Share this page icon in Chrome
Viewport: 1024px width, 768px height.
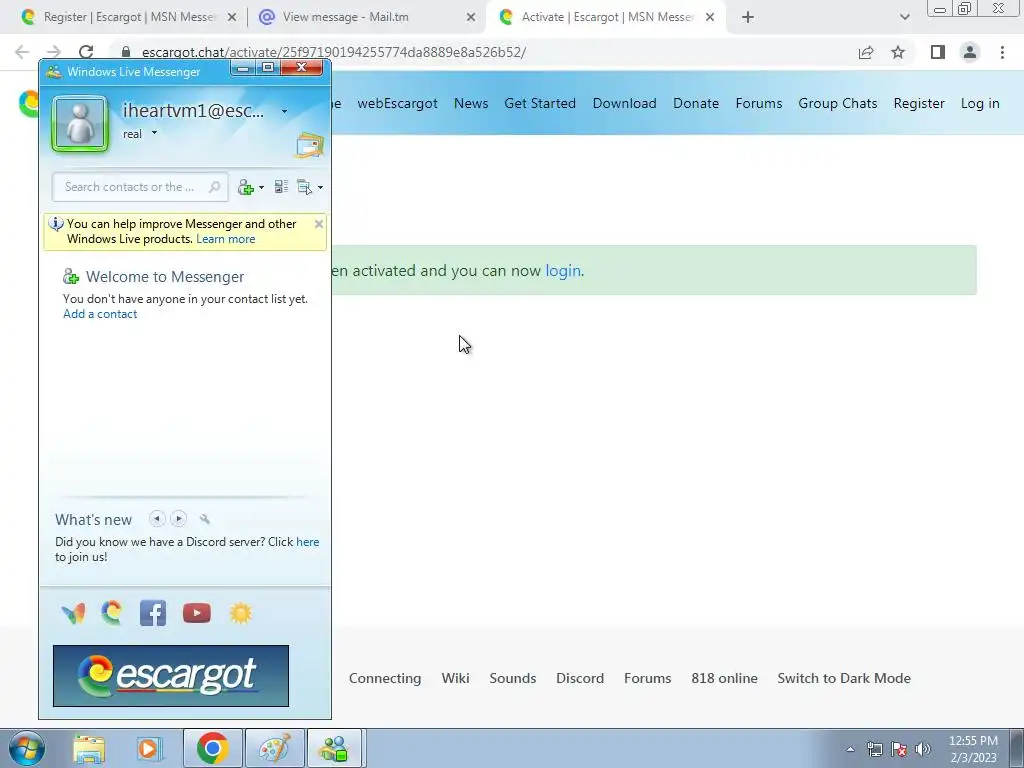tap(866, 52)
